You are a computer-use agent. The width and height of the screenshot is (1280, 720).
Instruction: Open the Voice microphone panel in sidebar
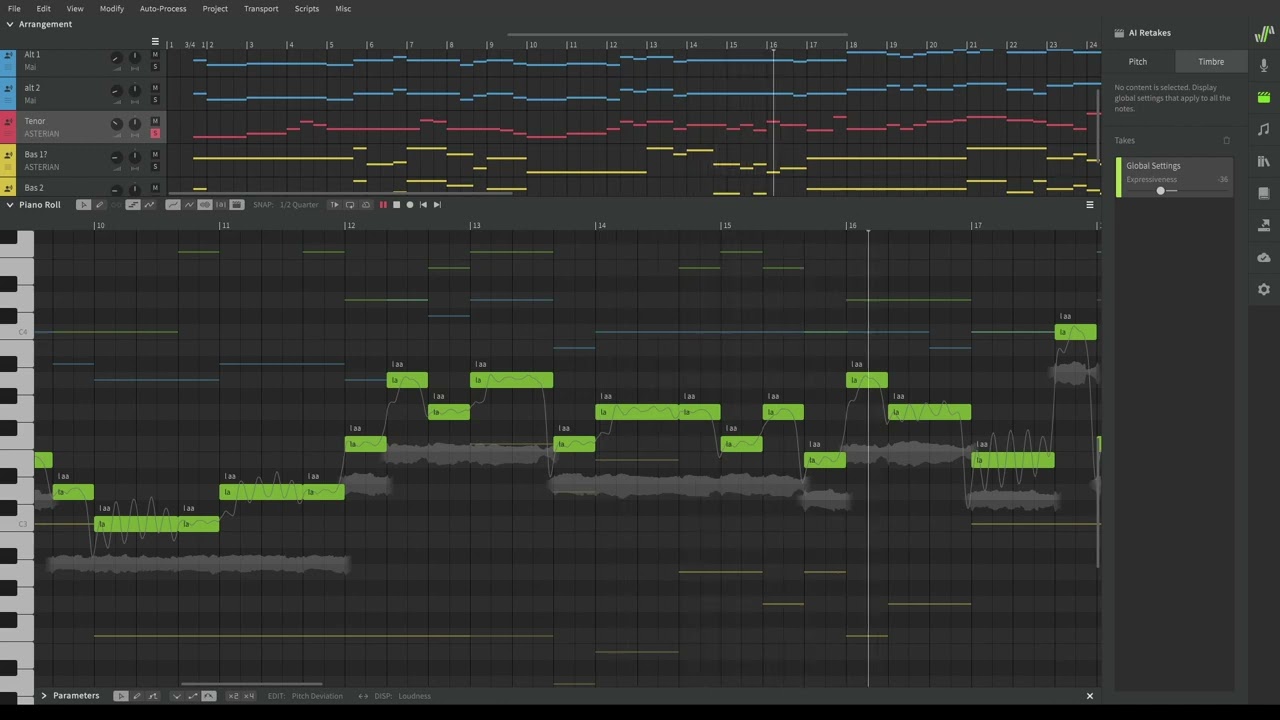(x=1264, y=65)
